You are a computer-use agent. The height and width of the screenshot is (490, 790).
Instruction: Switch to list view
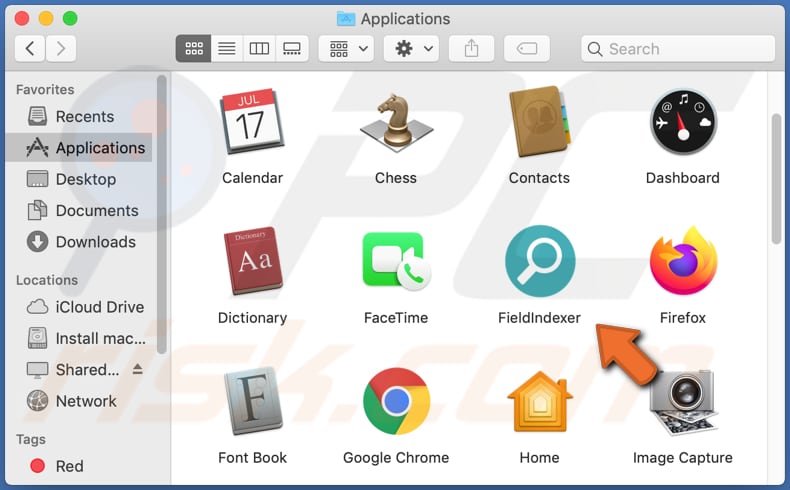tap(227, 49)
